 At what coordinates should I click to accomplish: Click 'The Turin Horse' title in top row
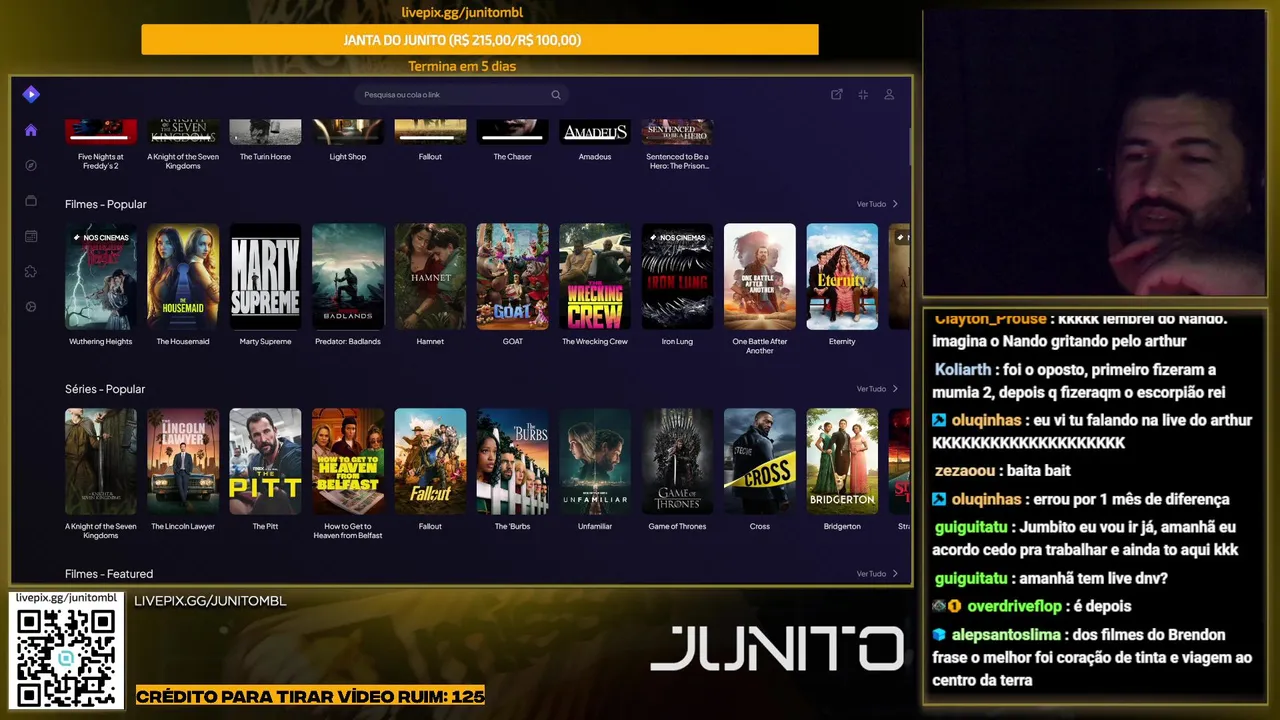(265, 157)
